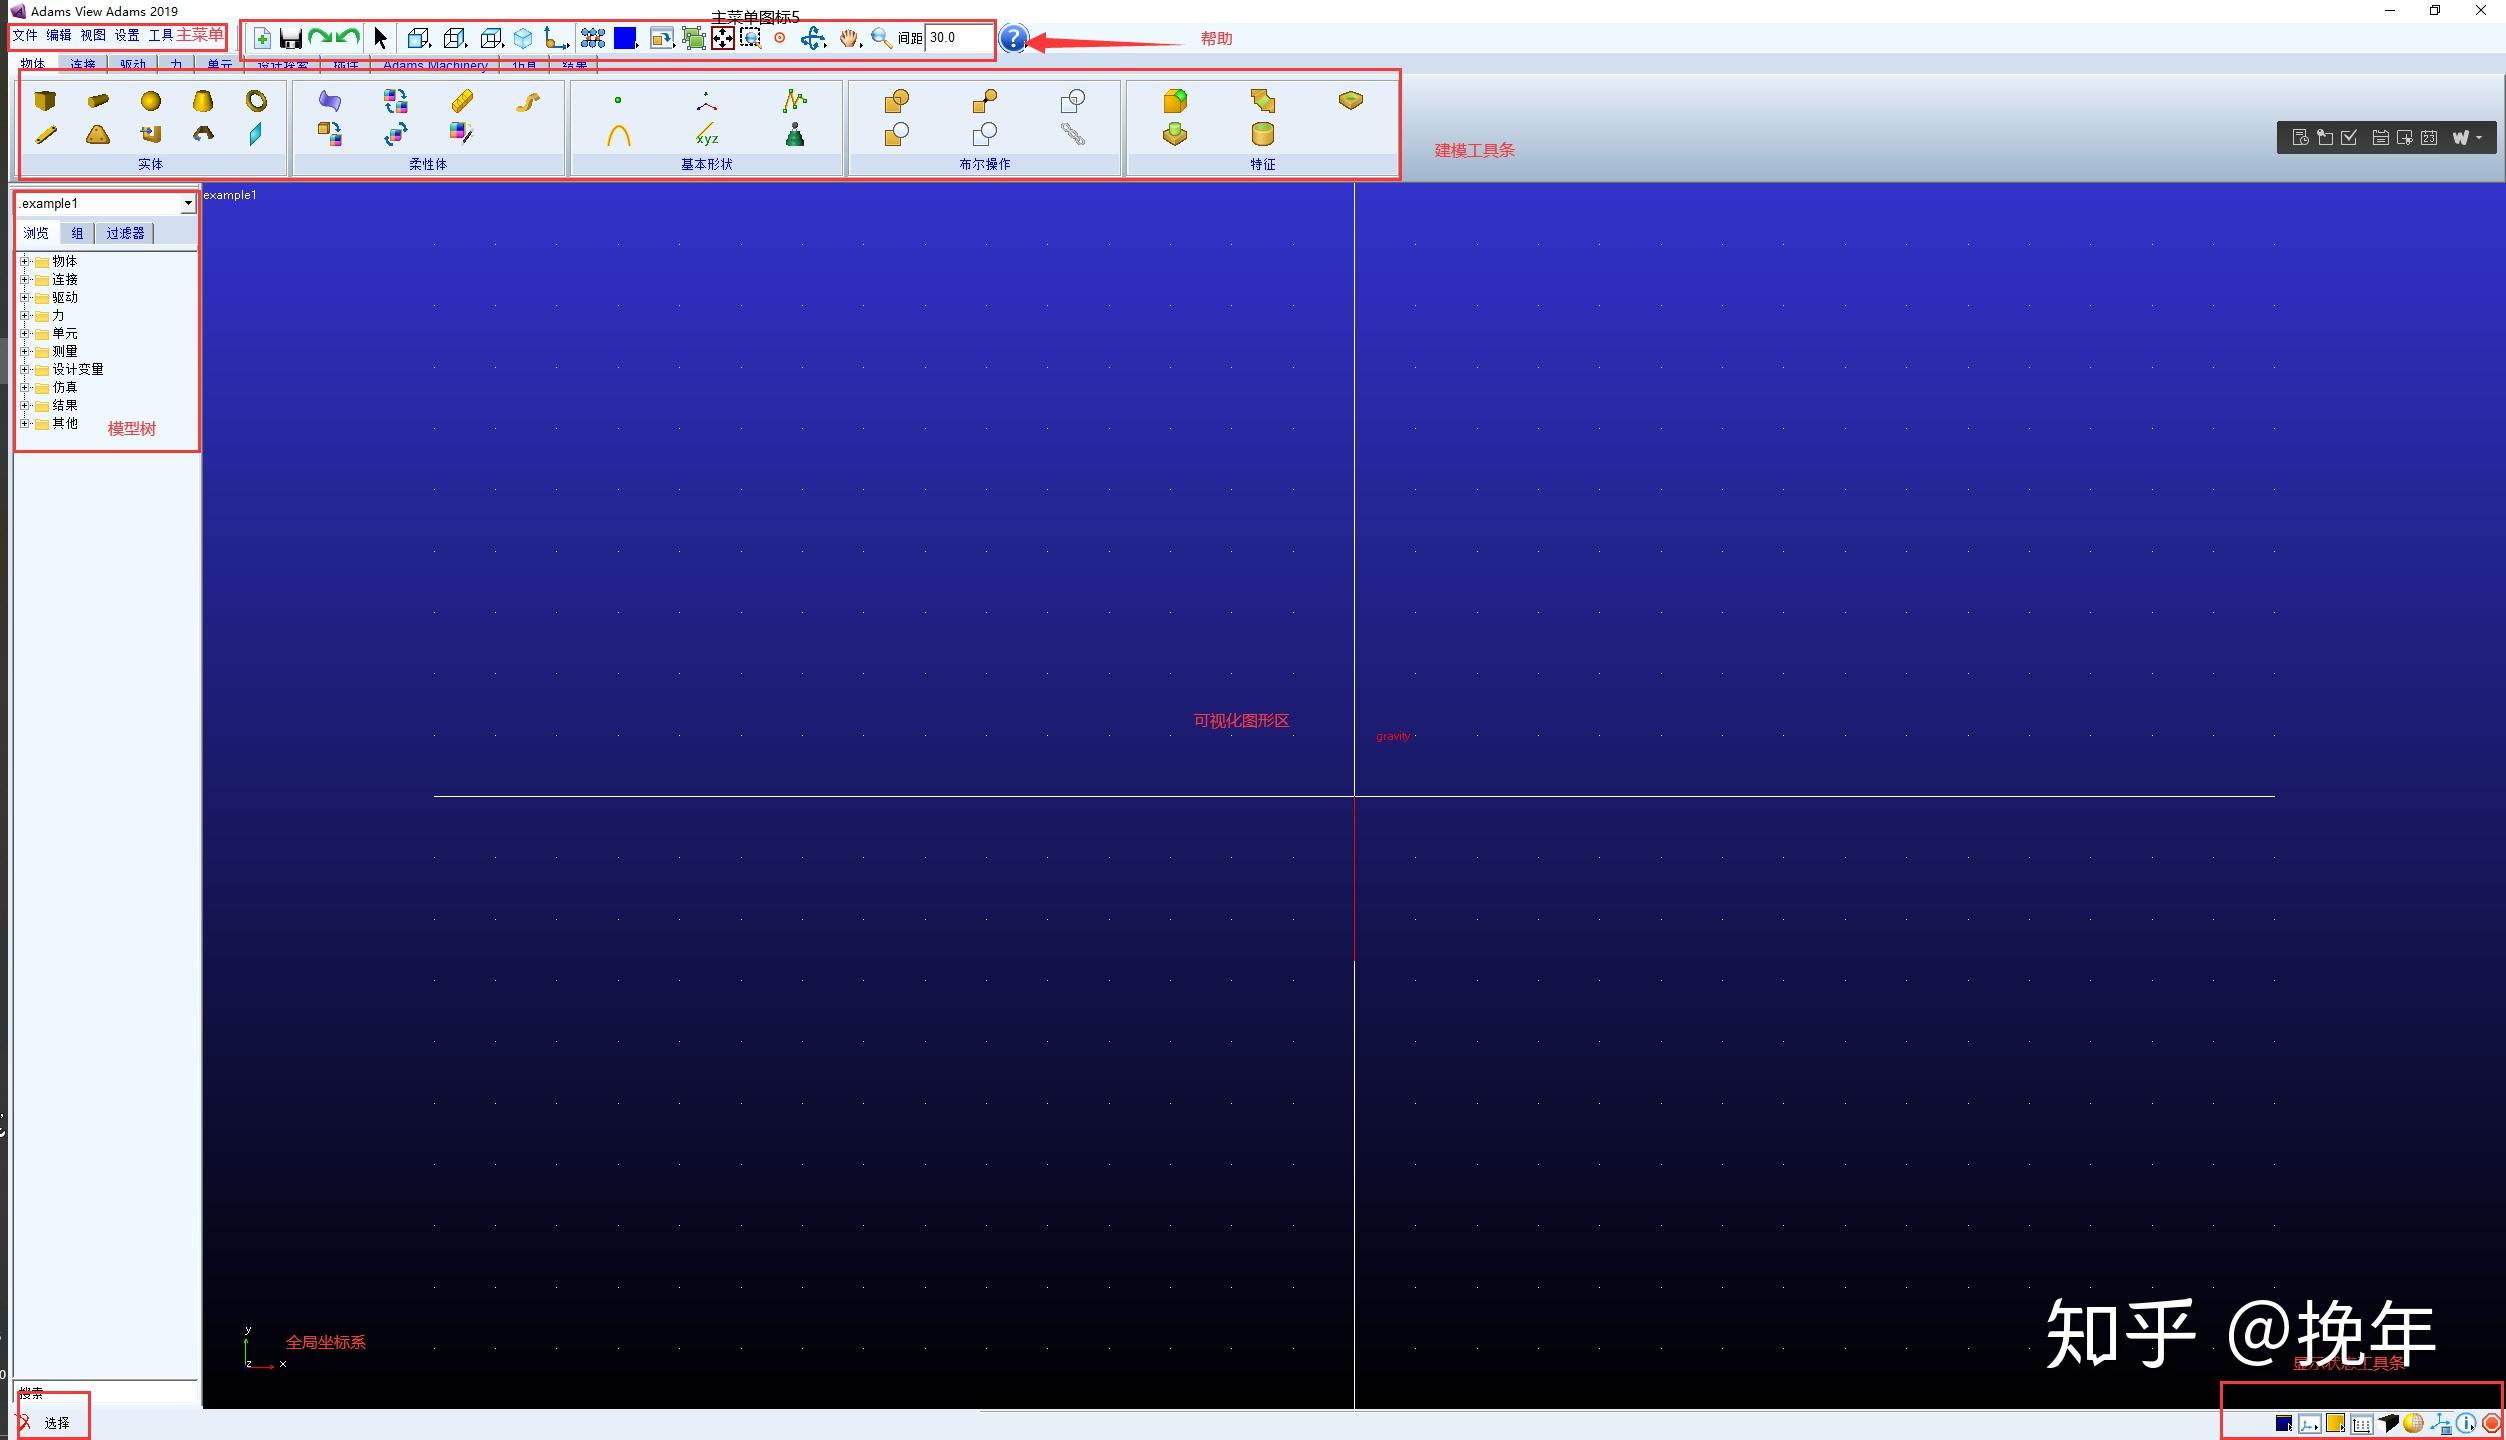This screenshot has width=2506, height=1440.
Task: Click the blue background color swatch
Action: pyautogui.click(x=625, y=38)
